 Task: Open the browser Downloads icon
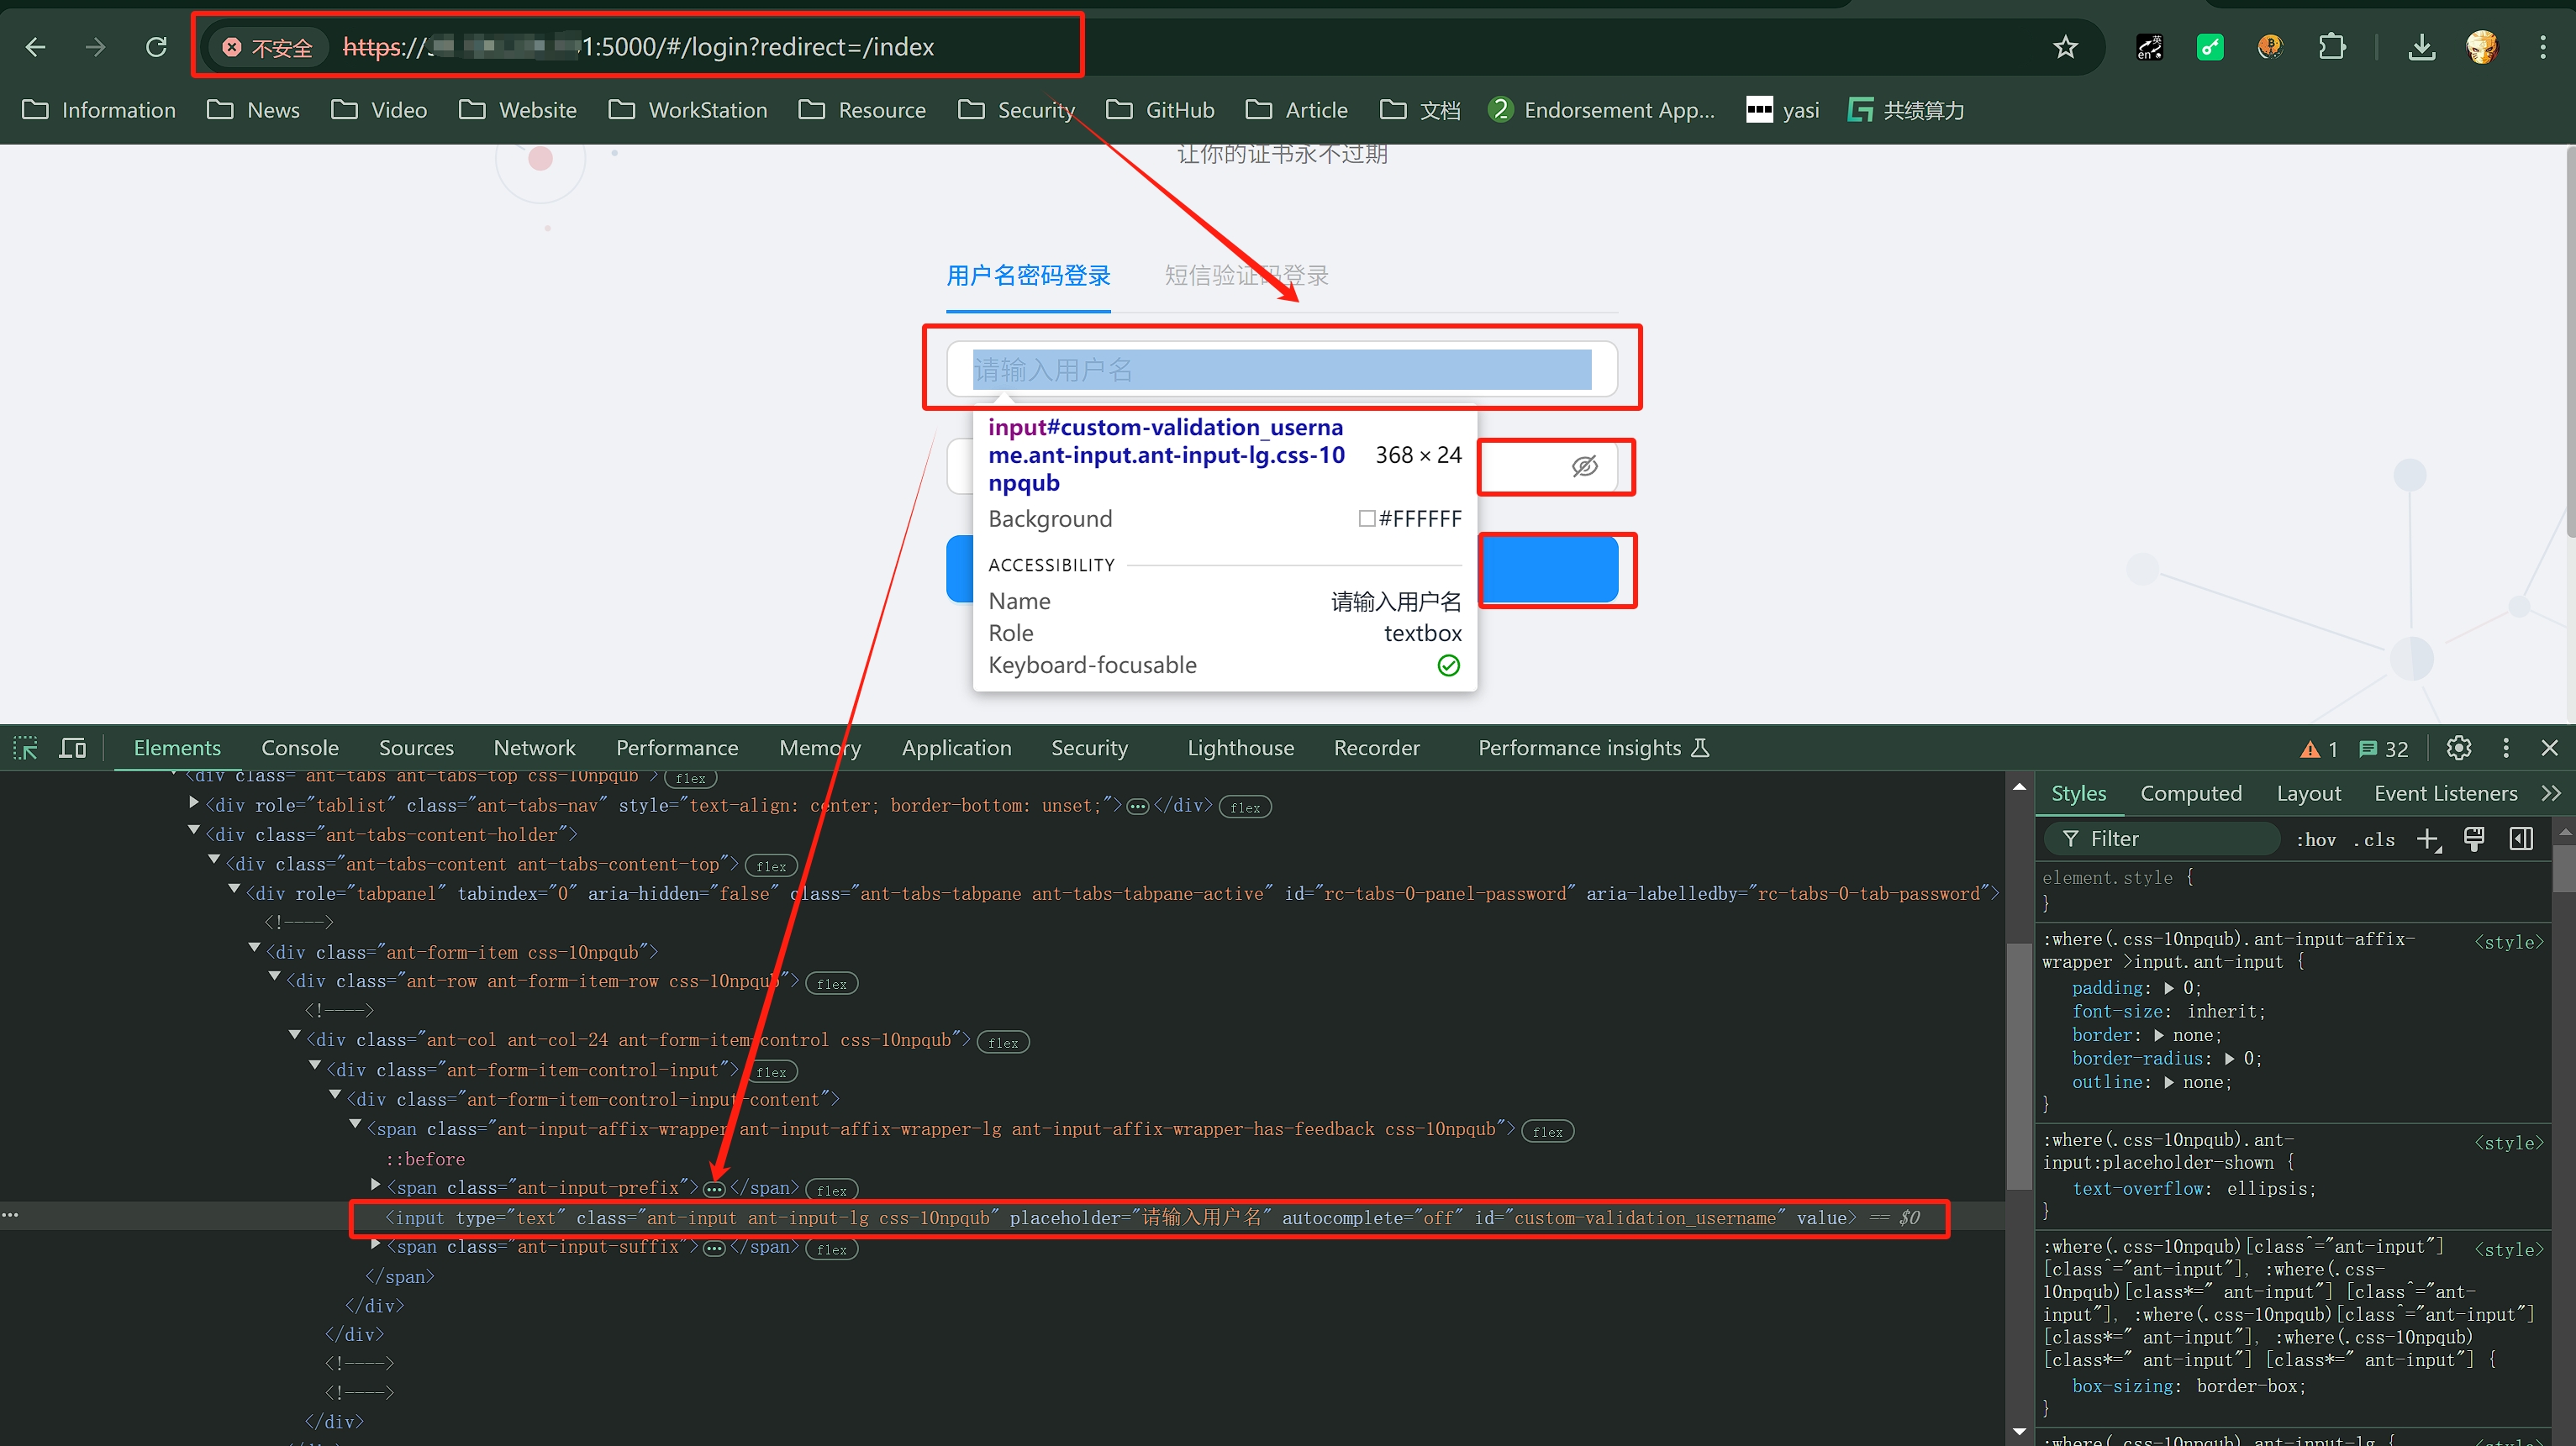click(2421, 47)
